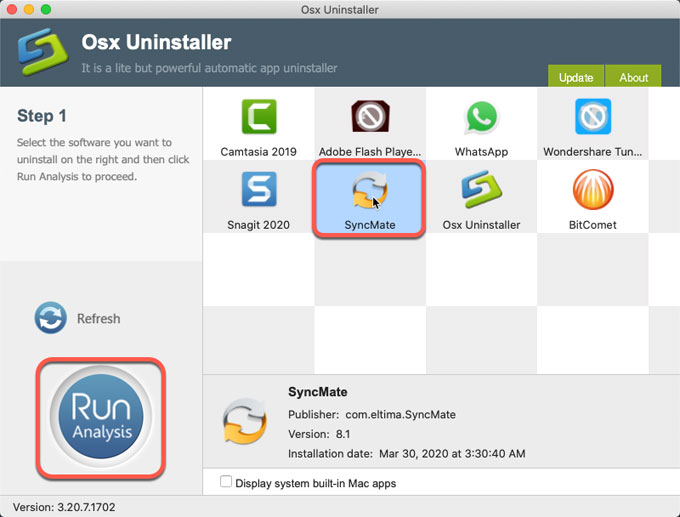Click the Installation date Mar 30, 2020 text

point(406,454)
